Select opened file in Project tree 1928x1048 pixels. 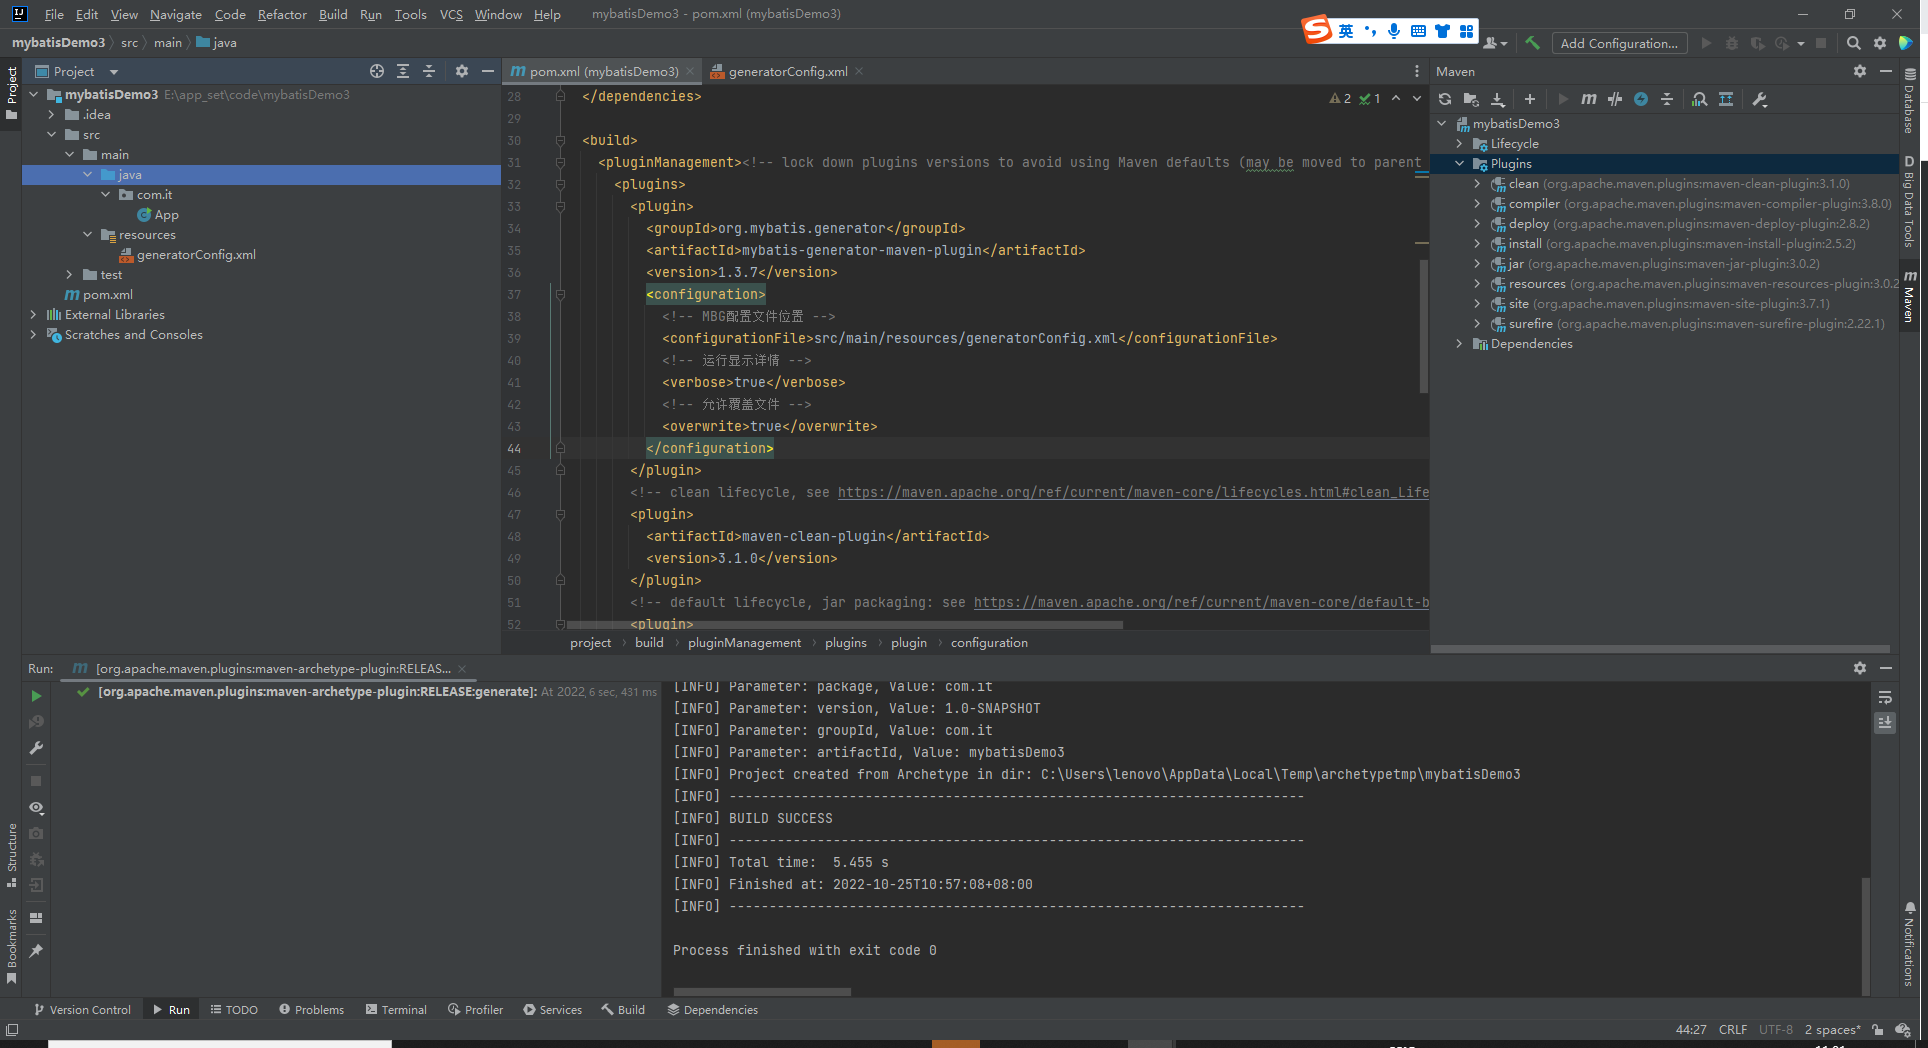click(x=376, y=71)
